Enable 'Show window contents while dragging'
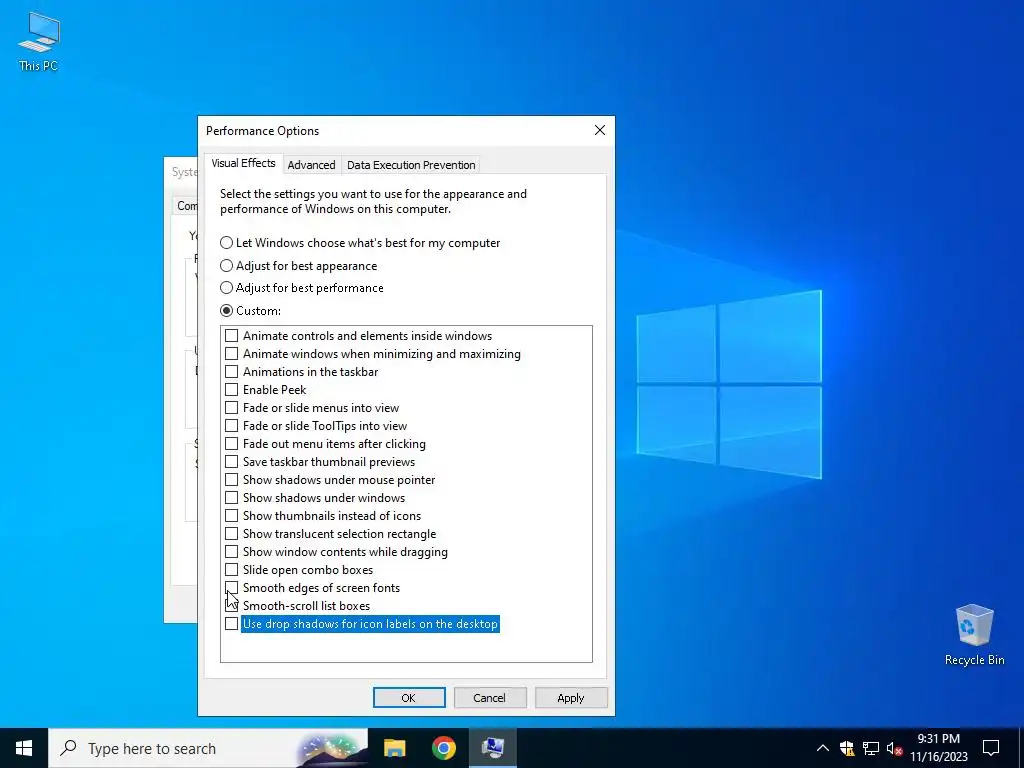 [x=231, y=552]
